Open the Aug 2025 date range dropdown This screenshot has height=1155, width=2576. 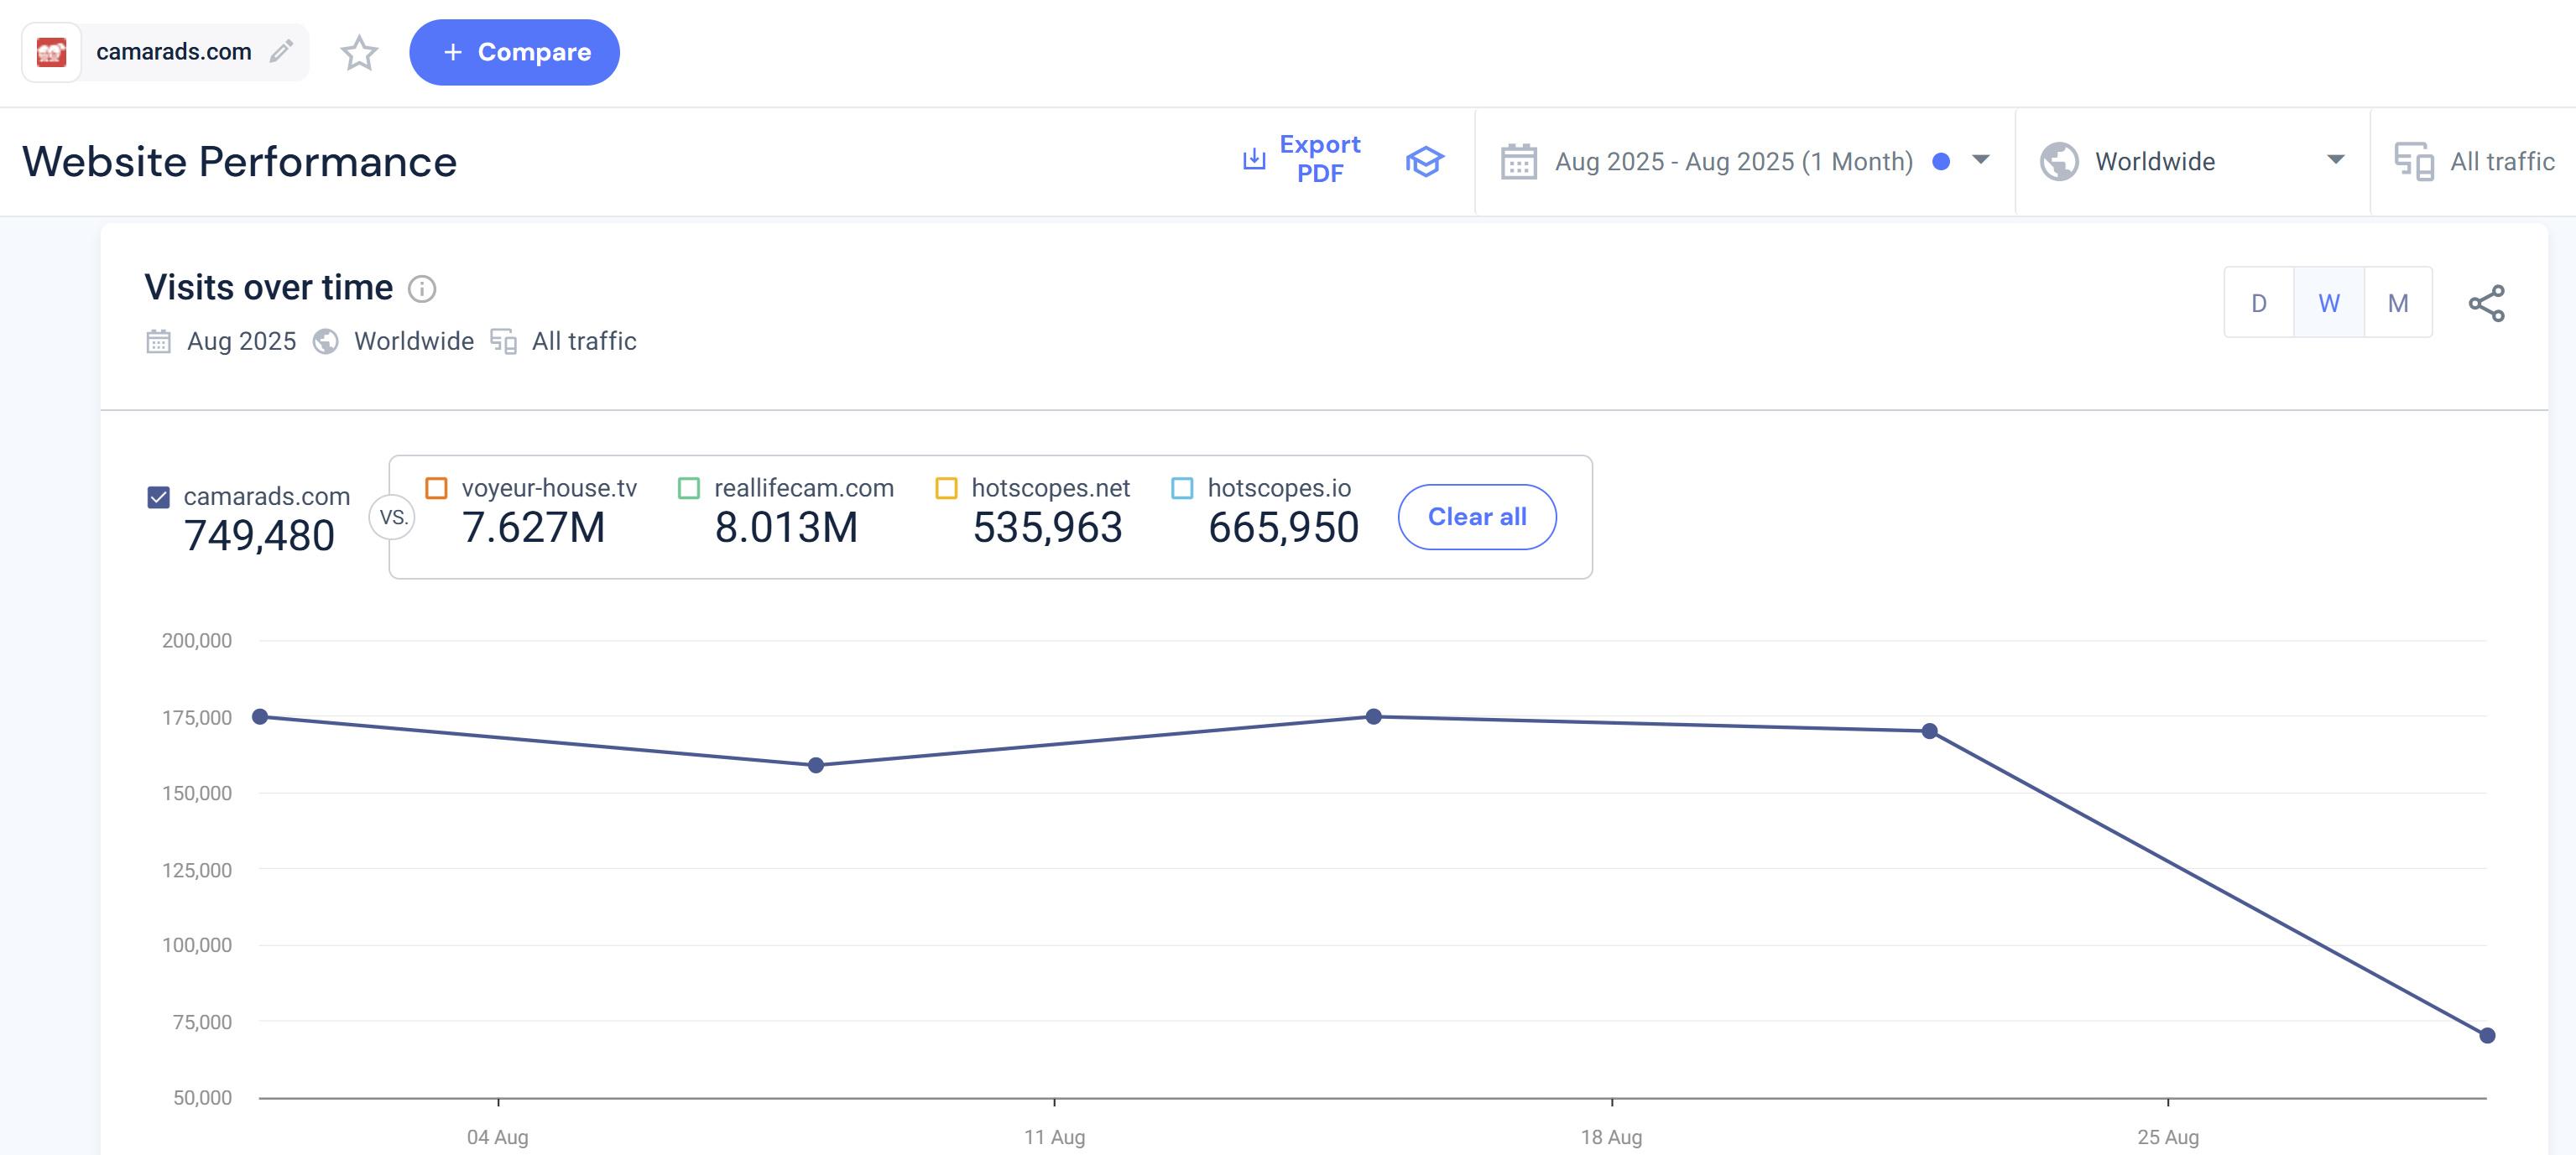pyautogui.click(x=1980, y=160)
